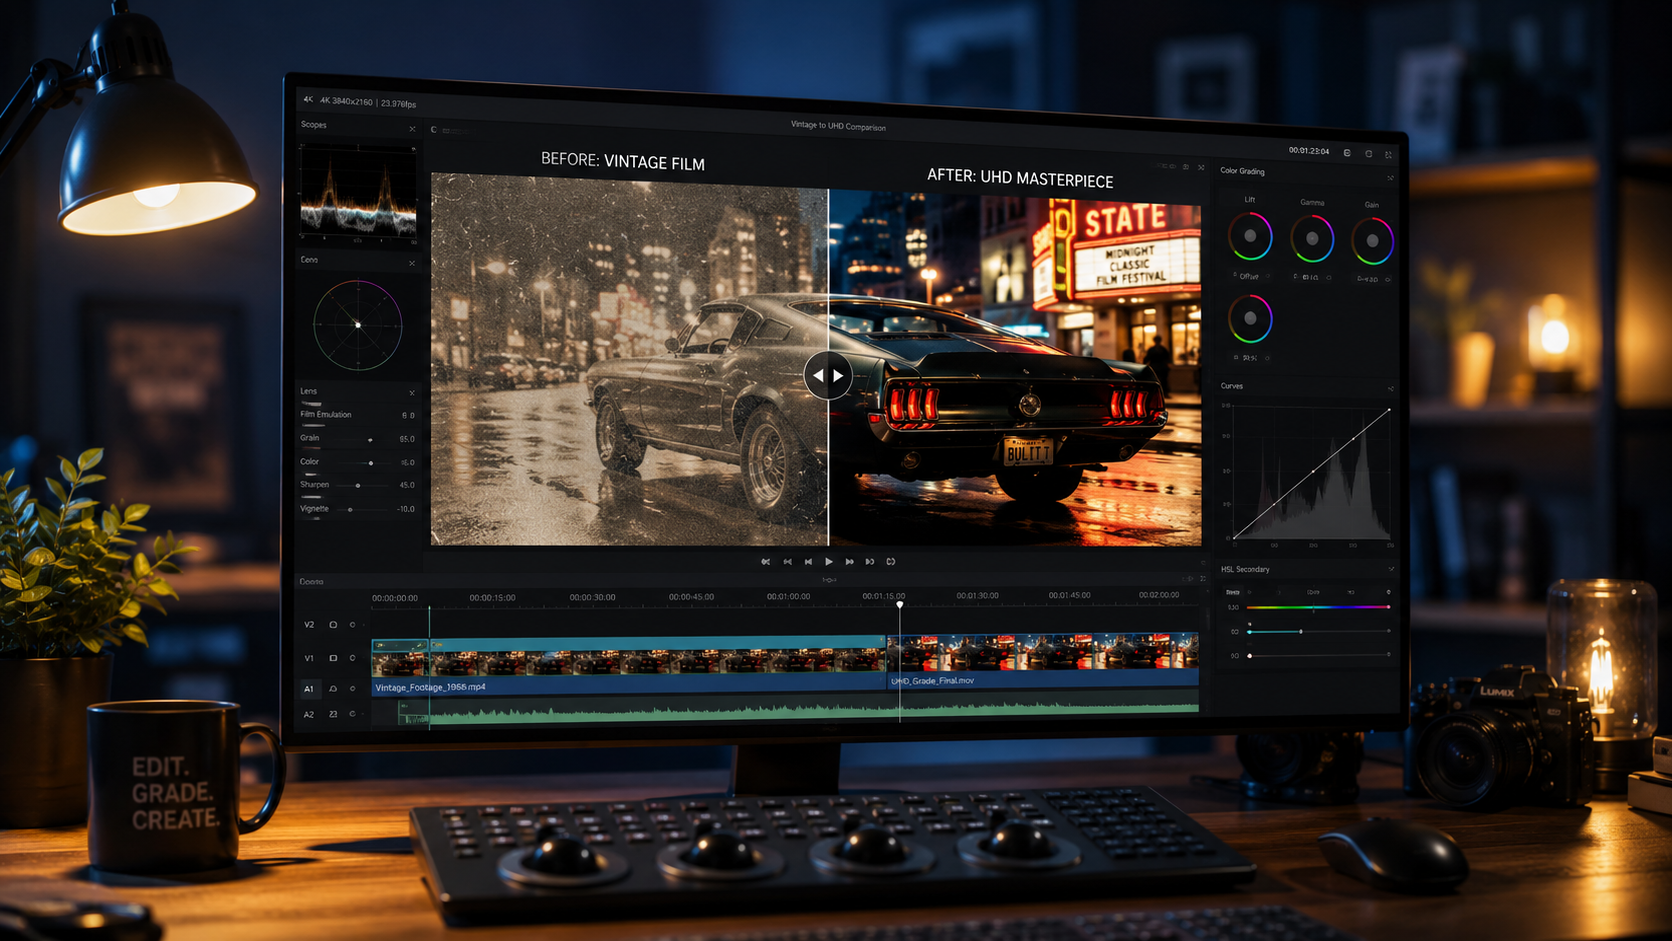Click the small circle icon on track A1
The image size is (1672, 941).
point(352,688)
